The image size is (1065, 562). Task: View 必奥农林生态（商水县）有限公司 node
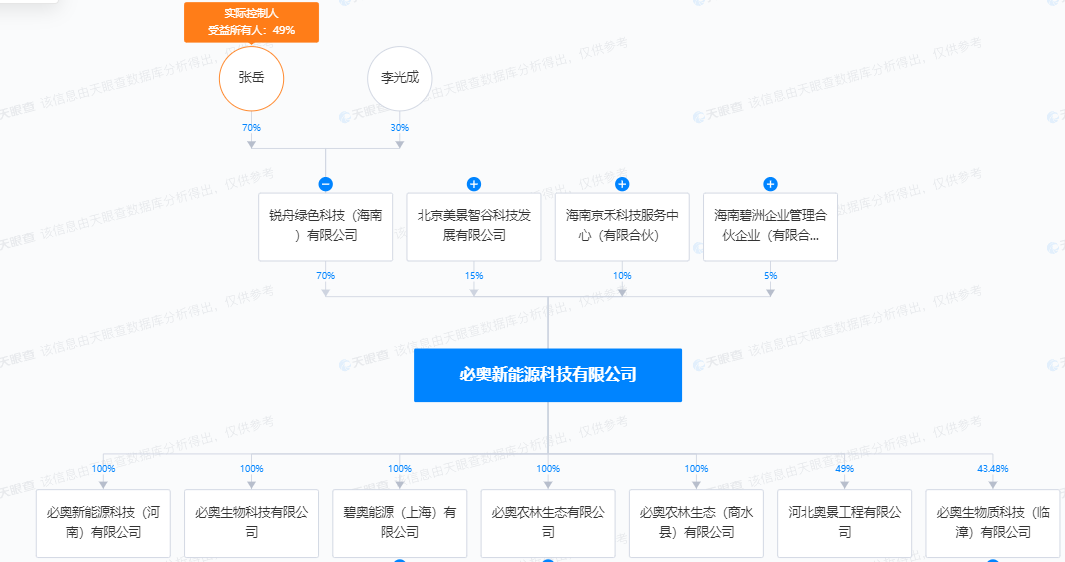coord(696,522)
